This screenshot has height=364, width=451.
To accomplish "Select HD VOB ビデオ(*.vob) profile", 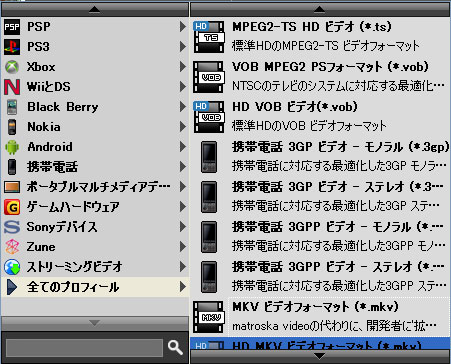I will tap(320, 117).
